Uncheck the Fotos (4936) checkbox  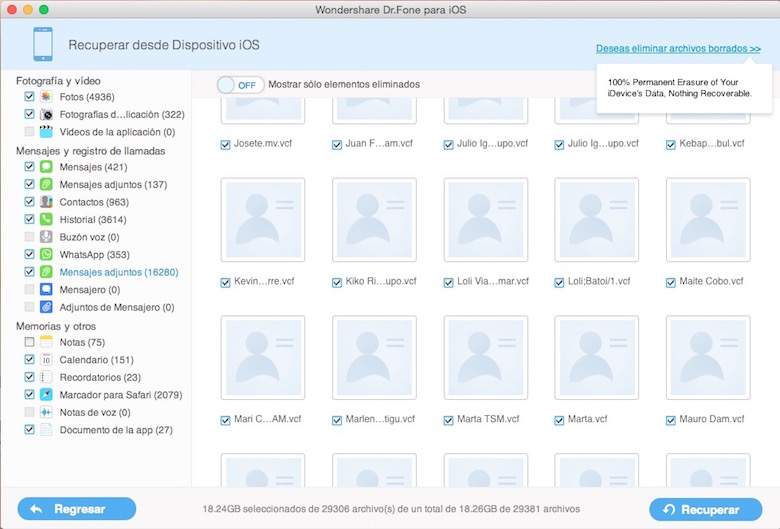(29, 97)
